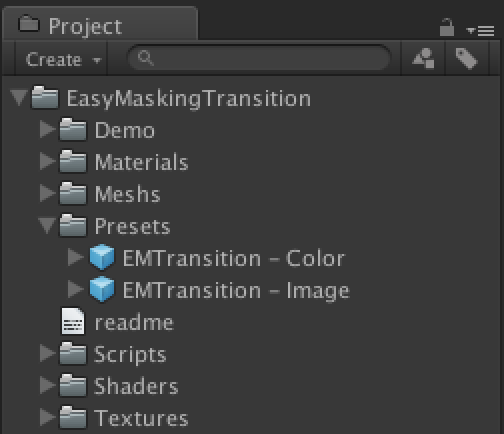Expand the EMTransition - Color prefab arrow
The width and height of the screenshot is (504, 434).
tap(76, 257)
